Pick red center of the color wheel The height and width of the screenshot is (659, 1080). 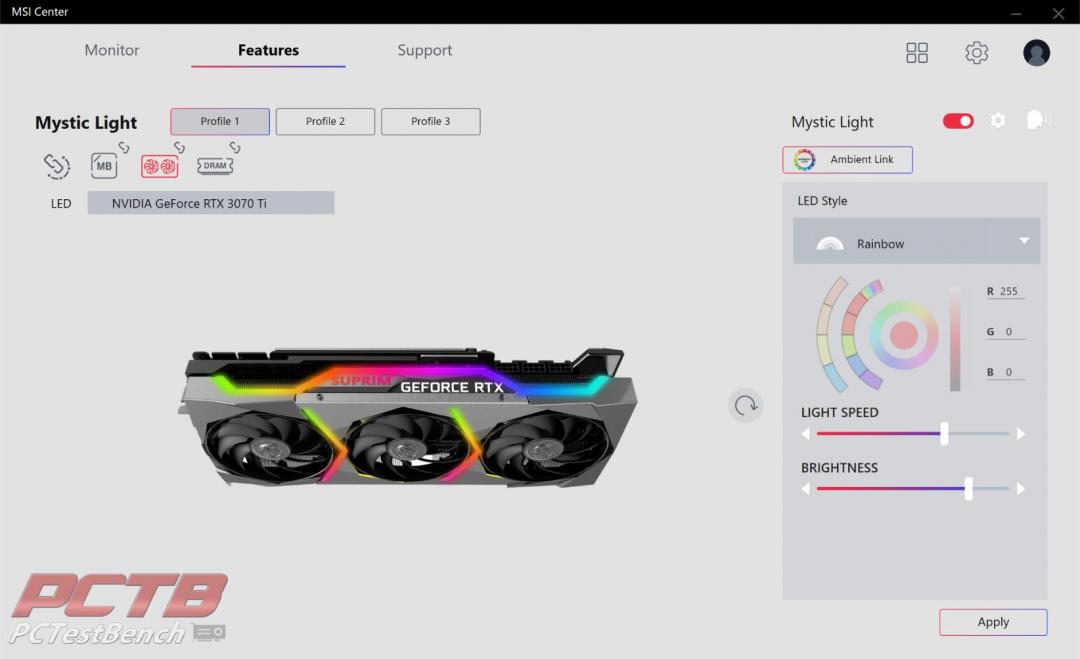point(904,335)
